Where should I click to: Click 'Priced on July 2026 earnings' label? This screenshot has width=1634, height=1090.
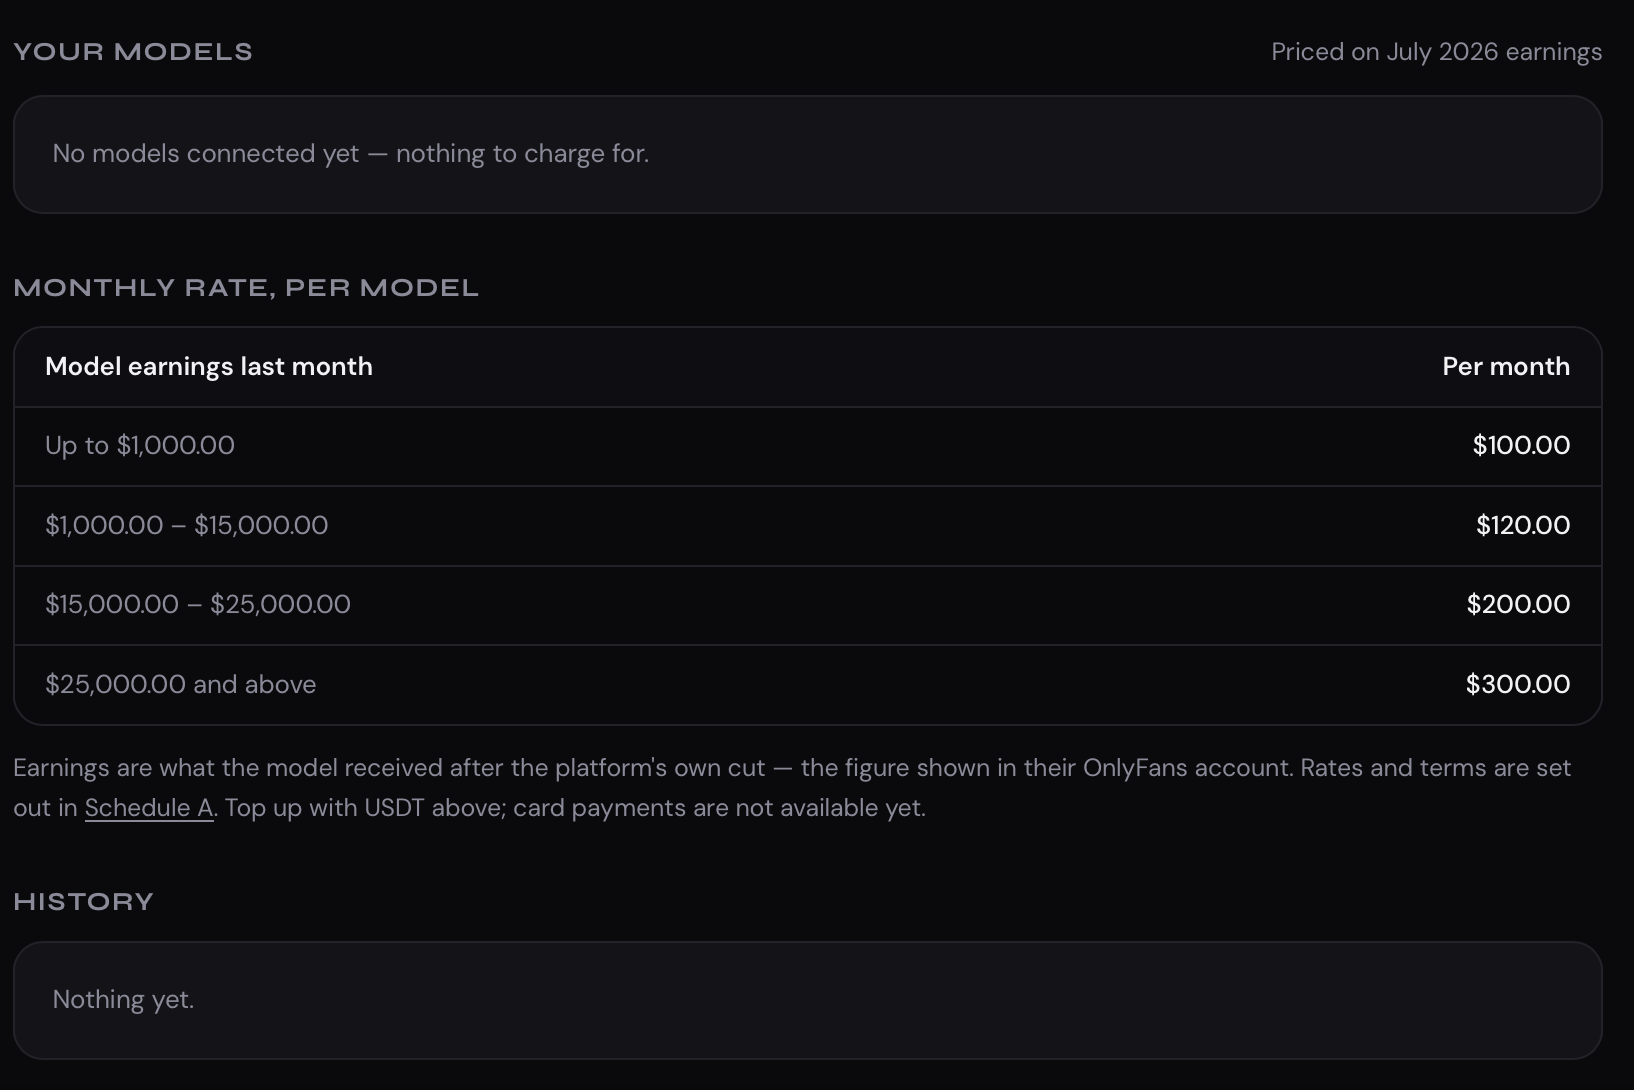(1436, 52)
